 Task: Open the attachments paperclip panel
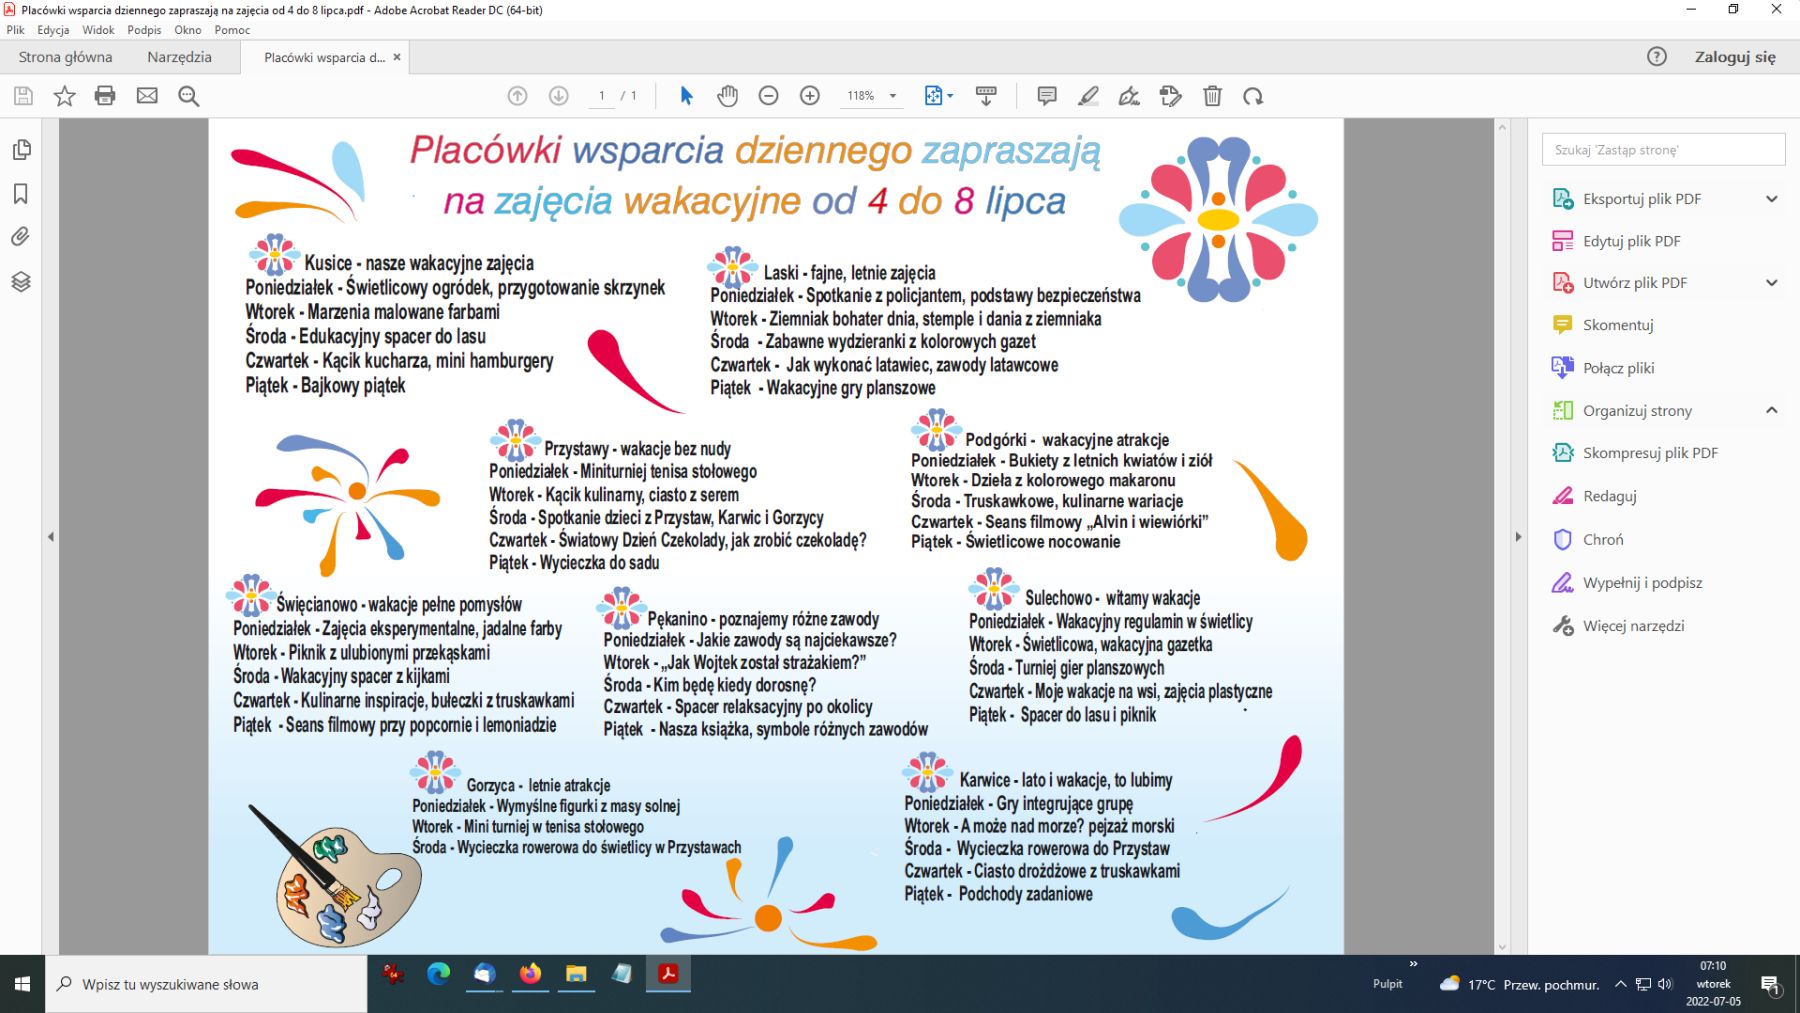pyautogui.click(x=21, y=237)
